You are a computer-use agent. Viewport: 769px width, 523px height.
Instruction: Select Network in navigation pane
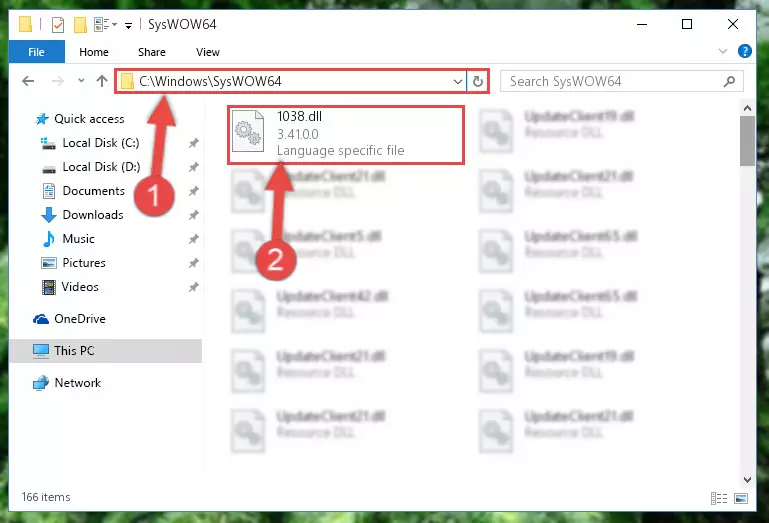pos(77,383)
